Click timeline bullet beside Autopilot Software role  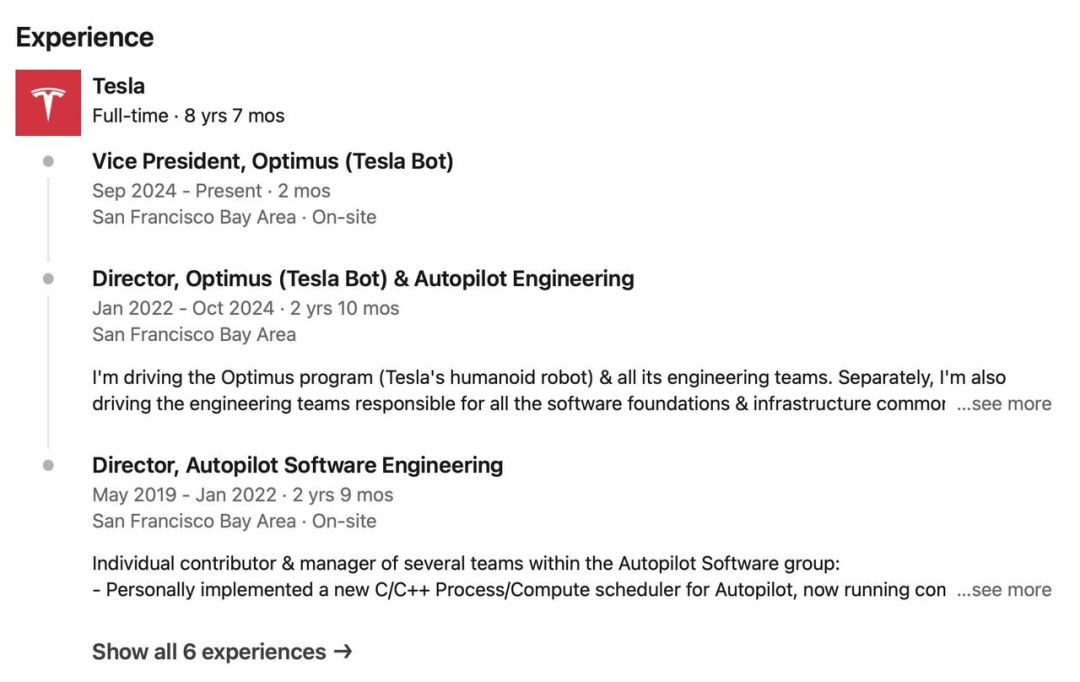pyautogui.click(x=48, y=465)
